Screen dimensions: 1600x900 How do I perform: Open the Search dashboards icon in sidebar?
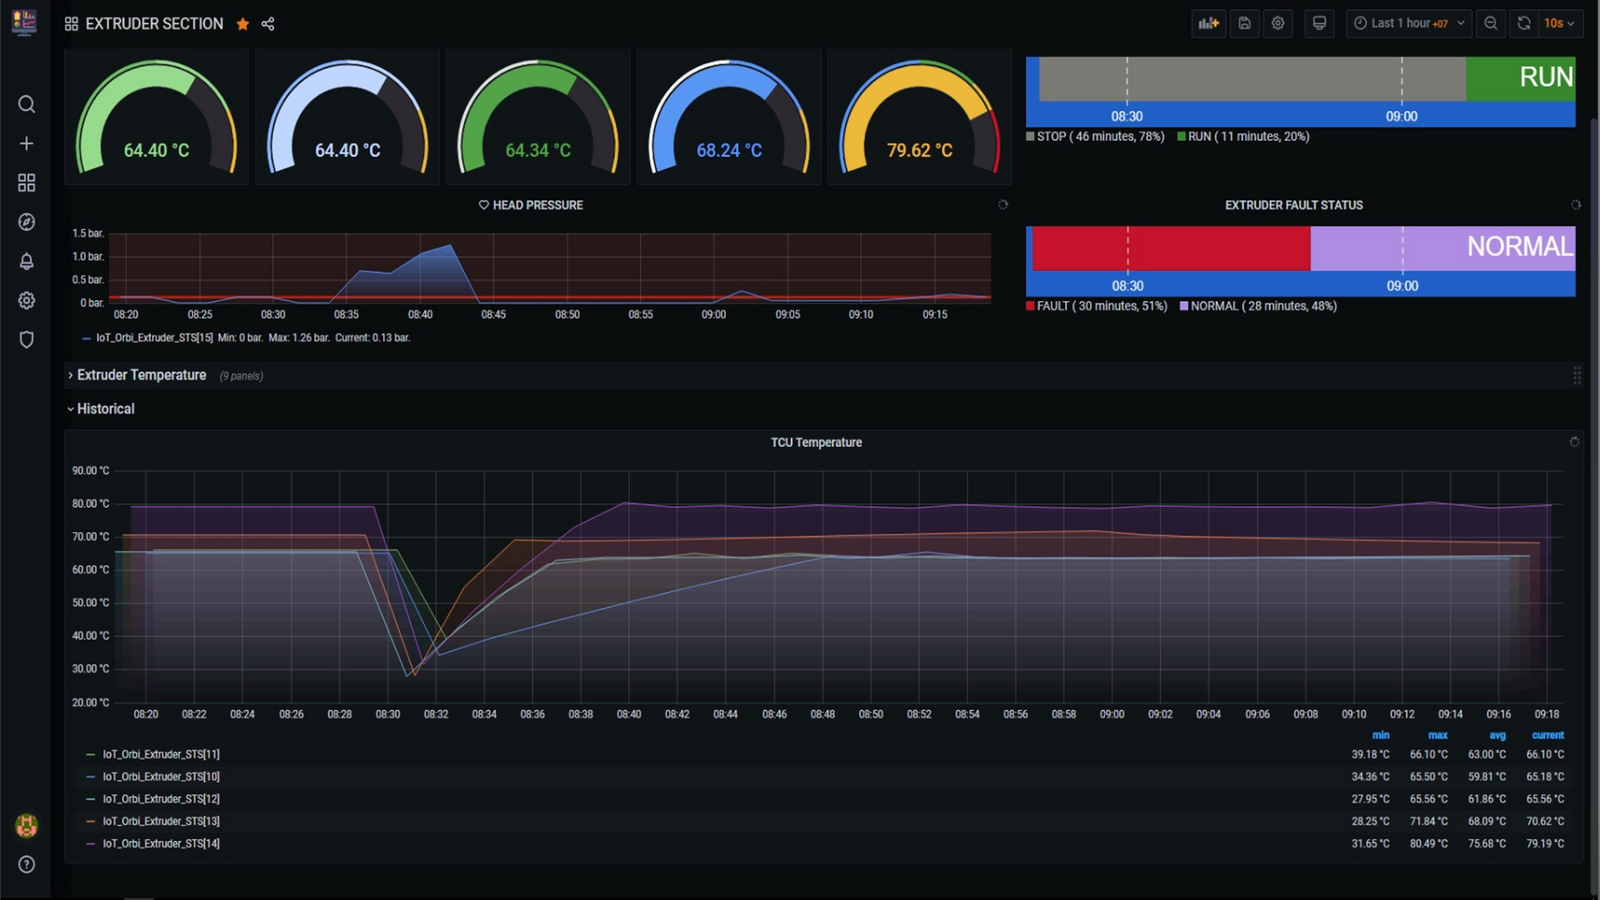(x=27, y=104)
